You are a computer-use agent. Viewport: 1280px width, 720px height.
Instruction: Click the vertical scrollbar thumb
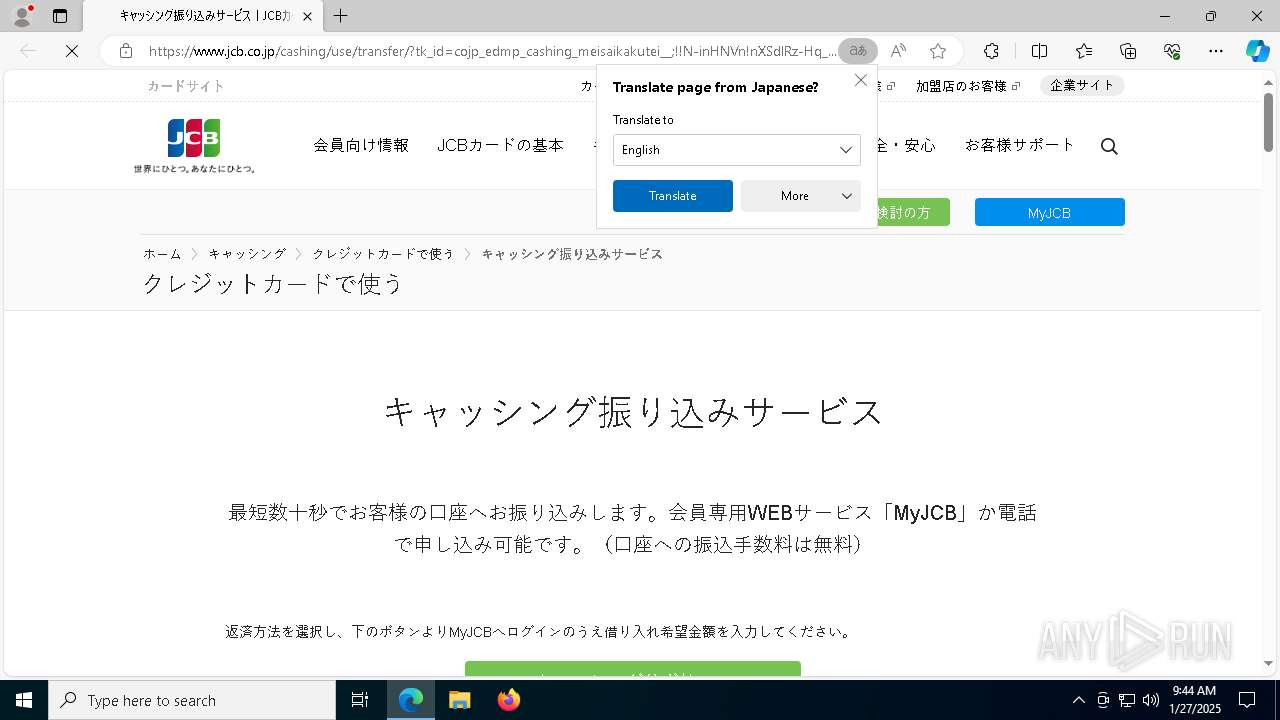coord(1268,121)
